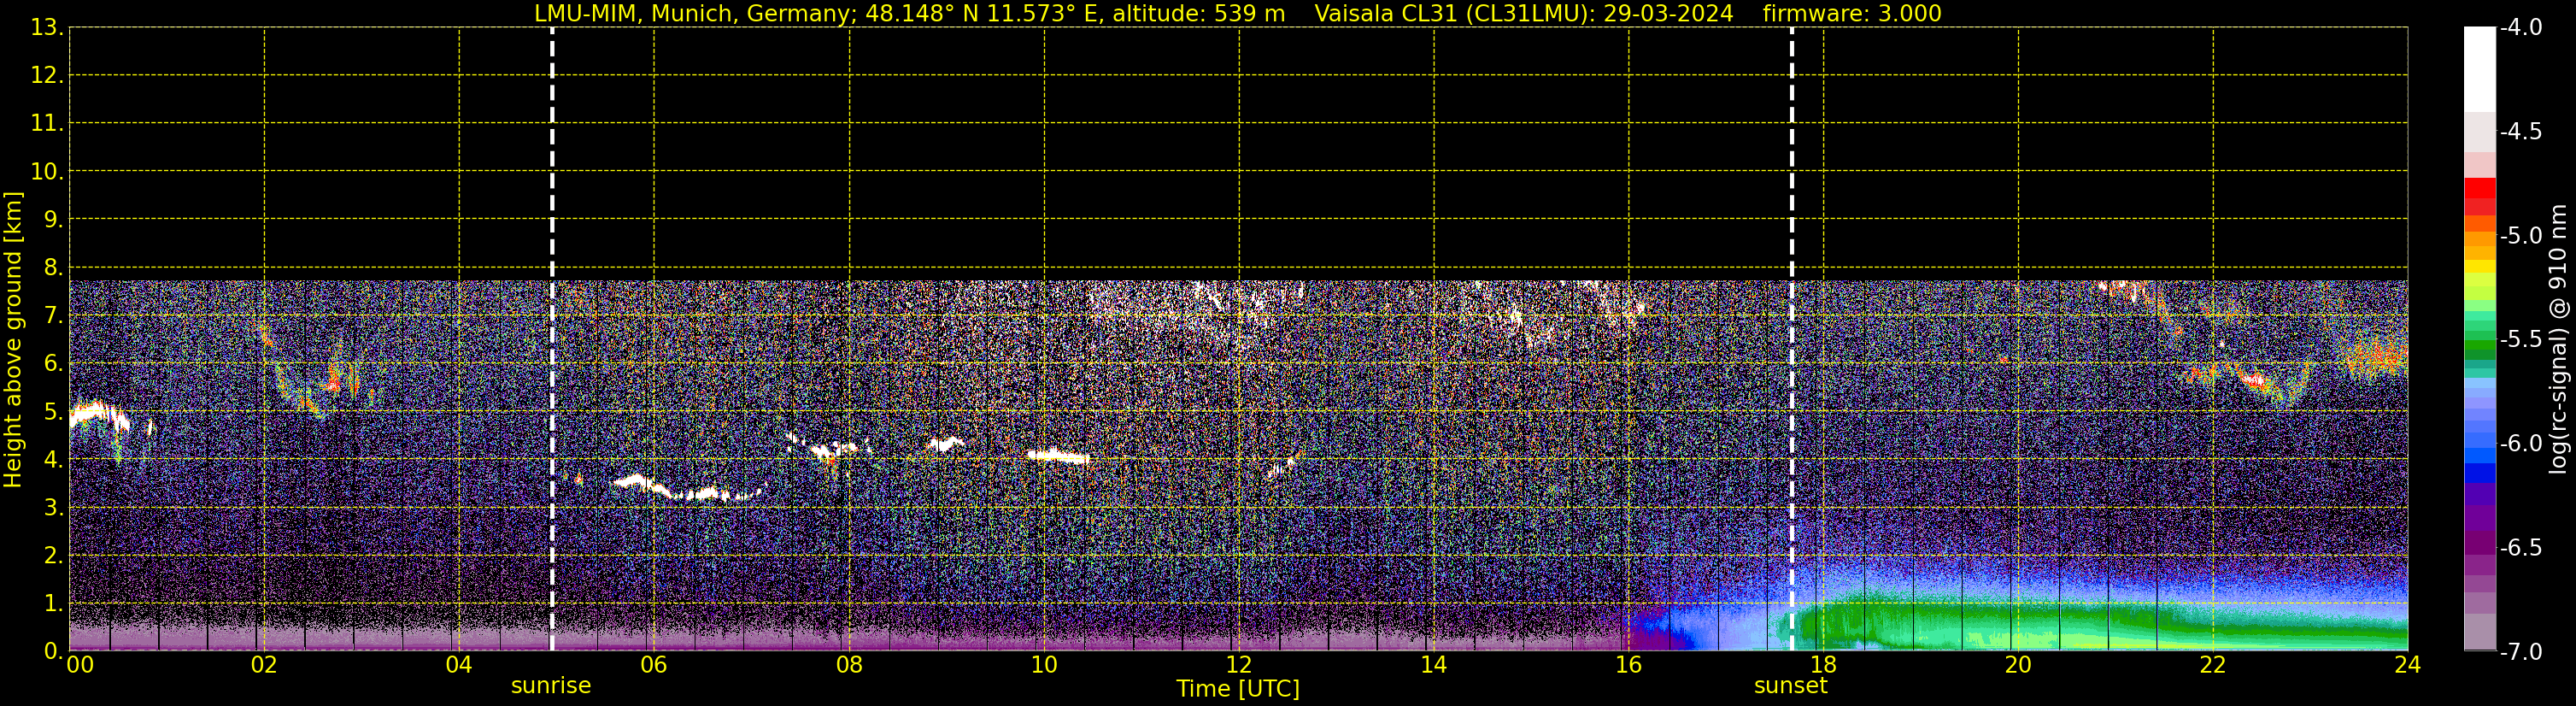Click the 'sunset' label below the axis
2576x706 pixels.
coord(1790,686)
